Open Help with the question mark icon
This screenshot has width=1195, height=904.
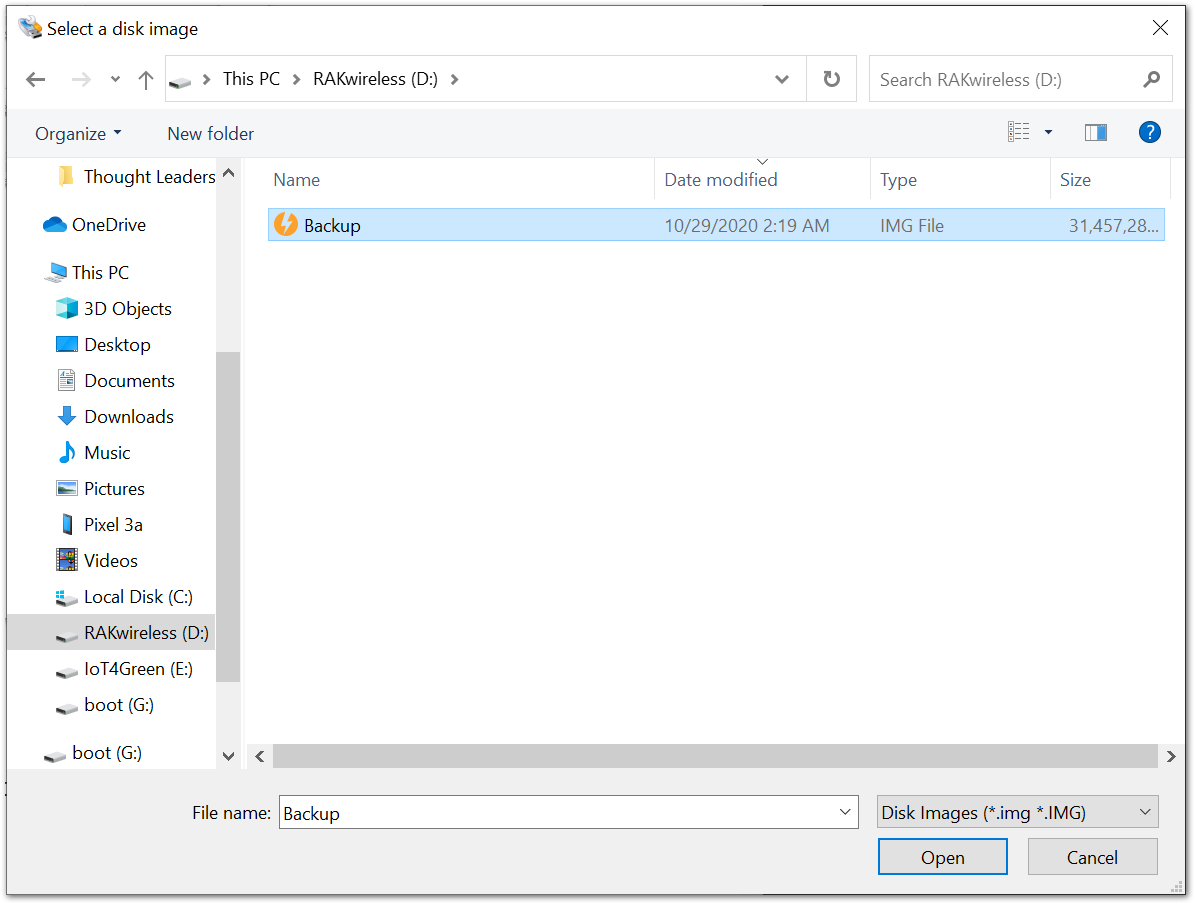point(1149,133)
